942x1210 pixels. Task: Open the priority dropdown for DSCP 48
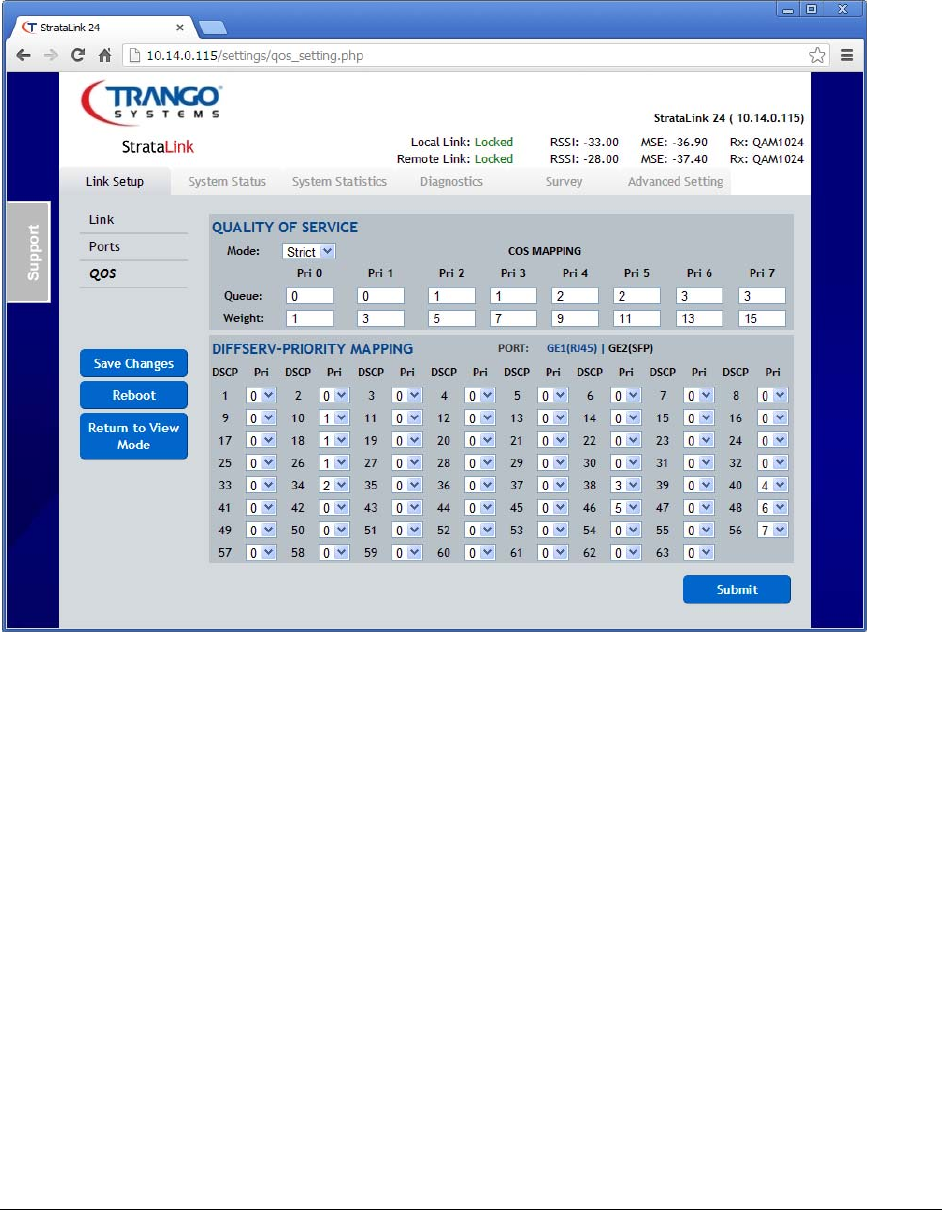(x=773, y=507)
